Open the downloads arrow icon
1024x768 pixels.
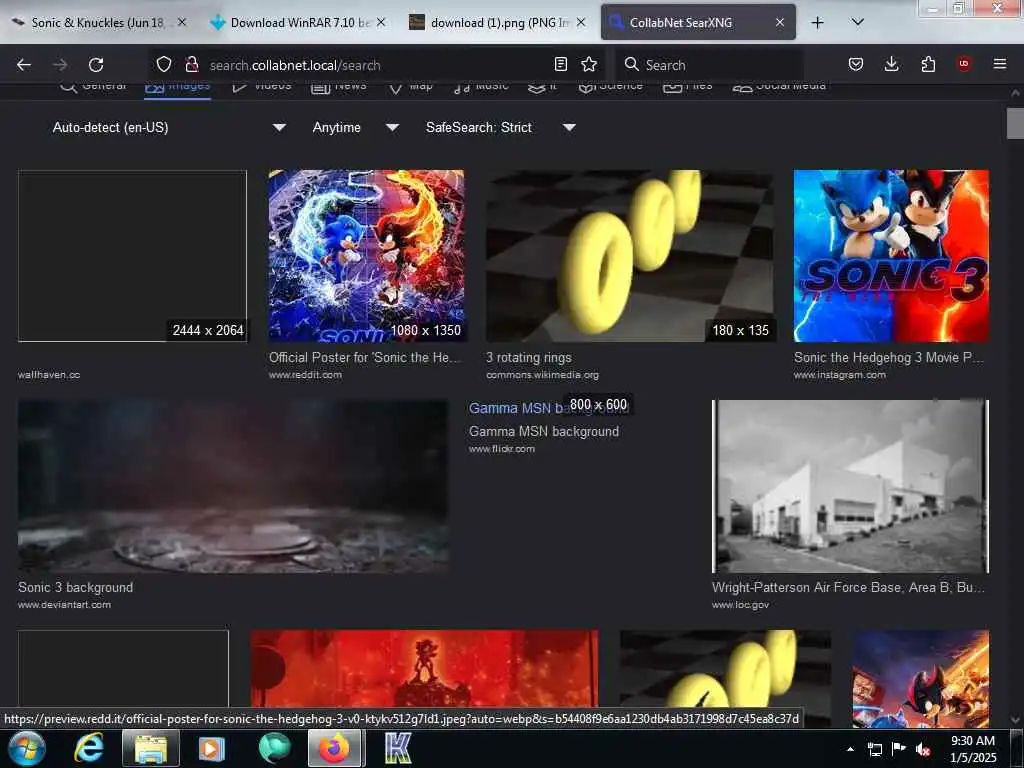click(891, 64)
